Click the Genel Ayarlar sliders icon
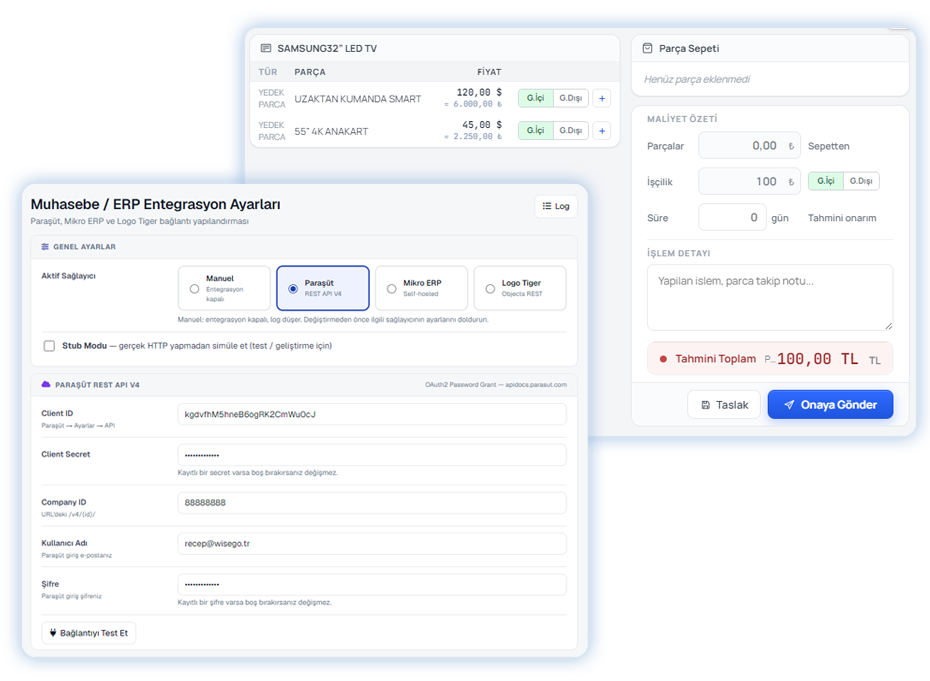The image size is (930, 681). pyautogui.click(x=45, y=247)
